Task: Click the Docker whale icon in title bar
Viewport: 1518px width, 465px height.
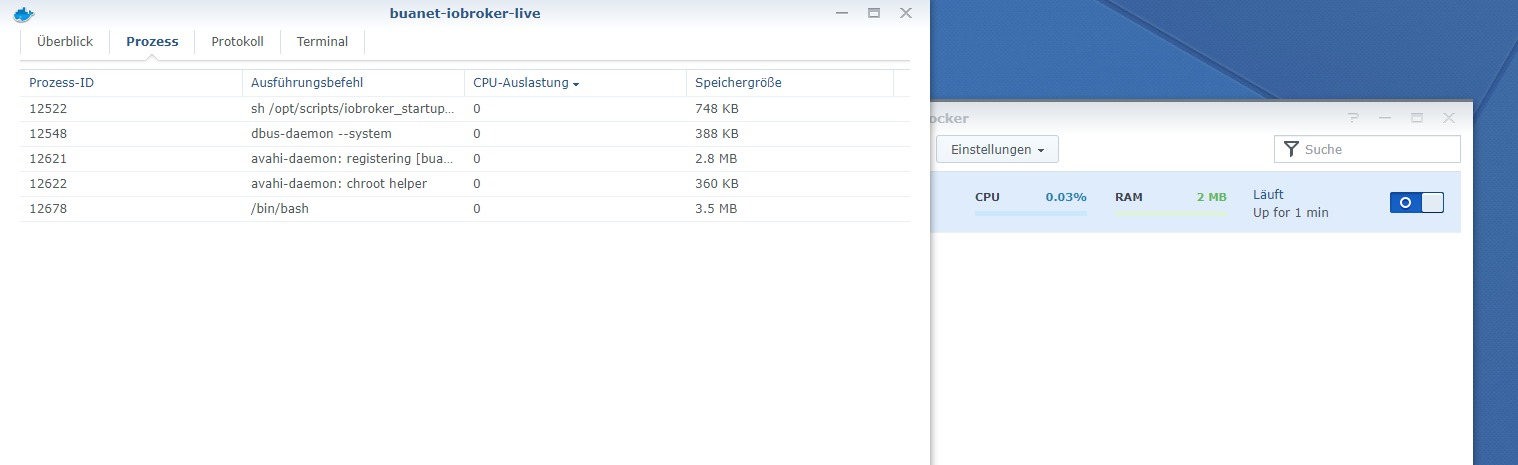Action: [23, 13]
